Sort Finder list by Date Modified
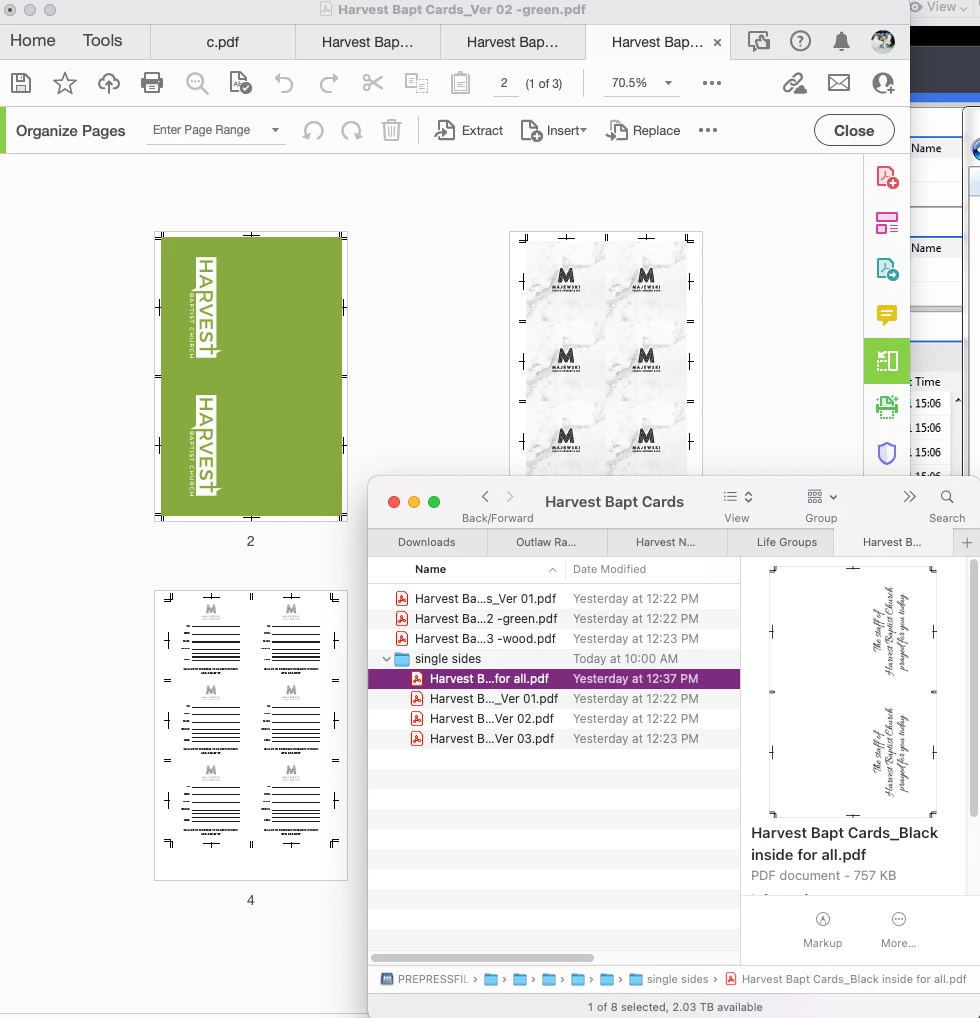 tap(609, 569)
